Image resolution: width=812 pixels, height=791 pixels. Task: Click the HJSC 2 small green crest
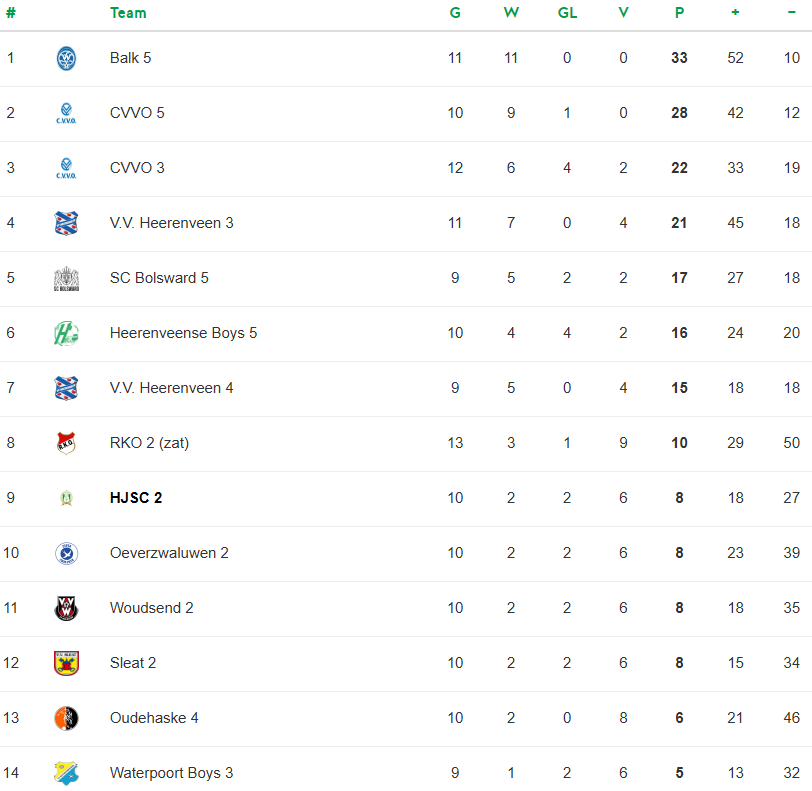point(66,498)
